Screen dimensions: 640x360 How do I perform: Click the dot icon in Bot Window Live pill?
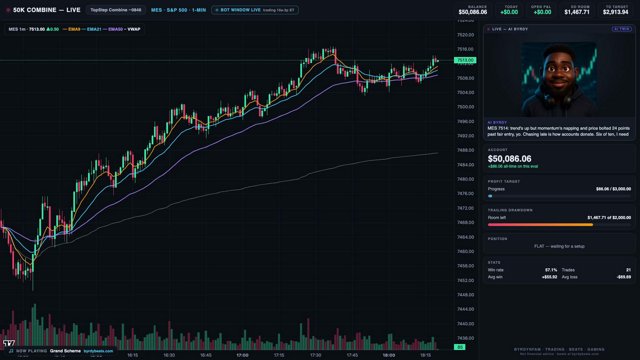217,10
